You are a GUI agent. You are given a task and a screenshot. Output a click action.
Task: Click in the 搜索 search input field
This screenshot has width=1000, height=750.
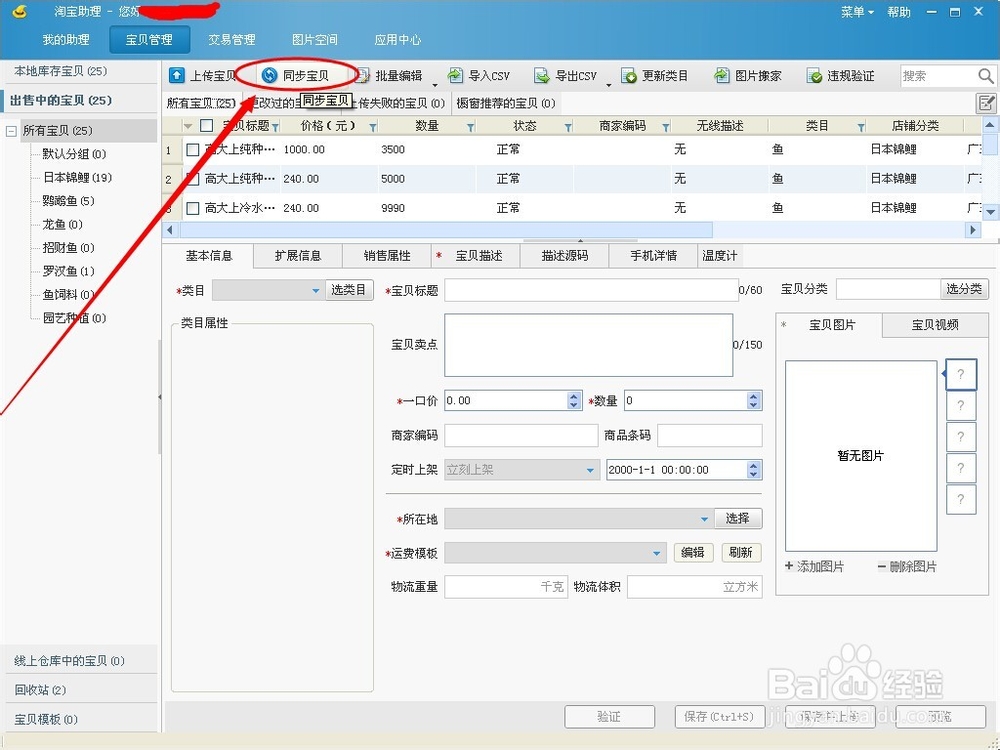(935, 75)
